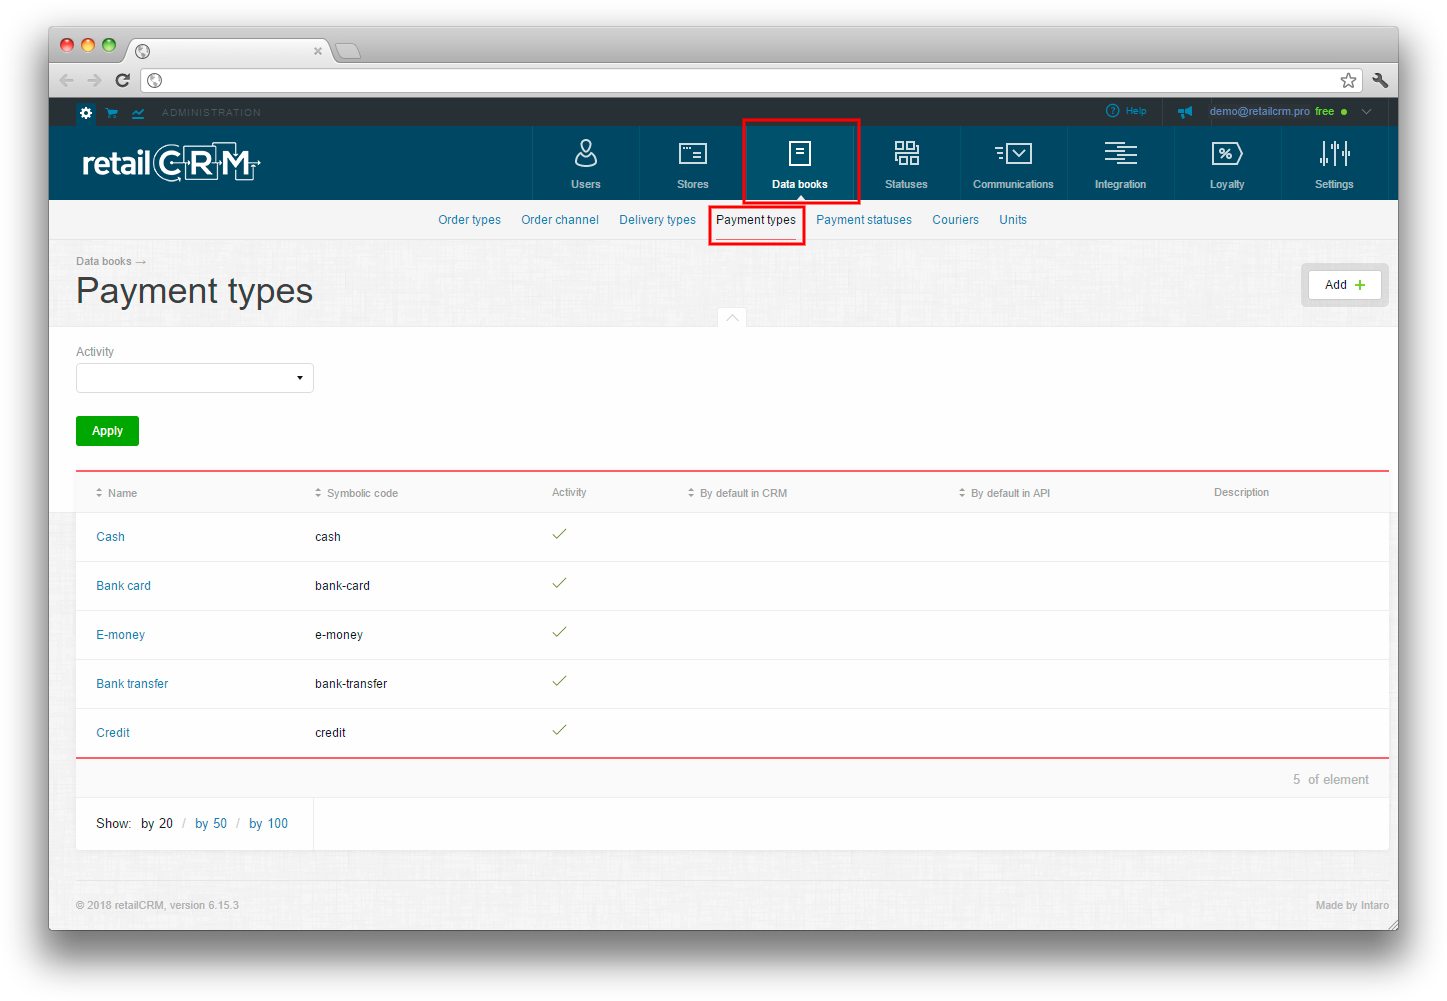Collapse the filter panel with the up chevron
Viewport: 1447px width, 1001px height.
click(732, 318)
